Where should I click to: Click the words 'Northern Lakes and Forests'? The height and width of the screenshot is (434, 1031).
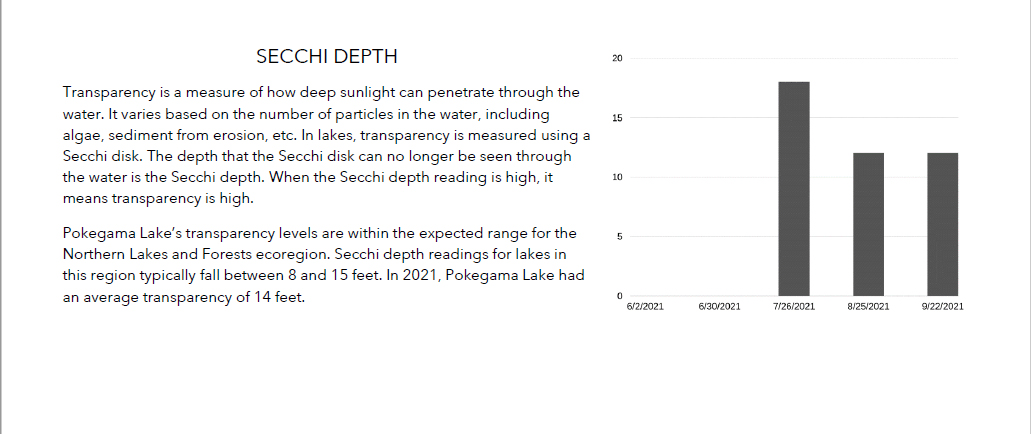[153, 254]
